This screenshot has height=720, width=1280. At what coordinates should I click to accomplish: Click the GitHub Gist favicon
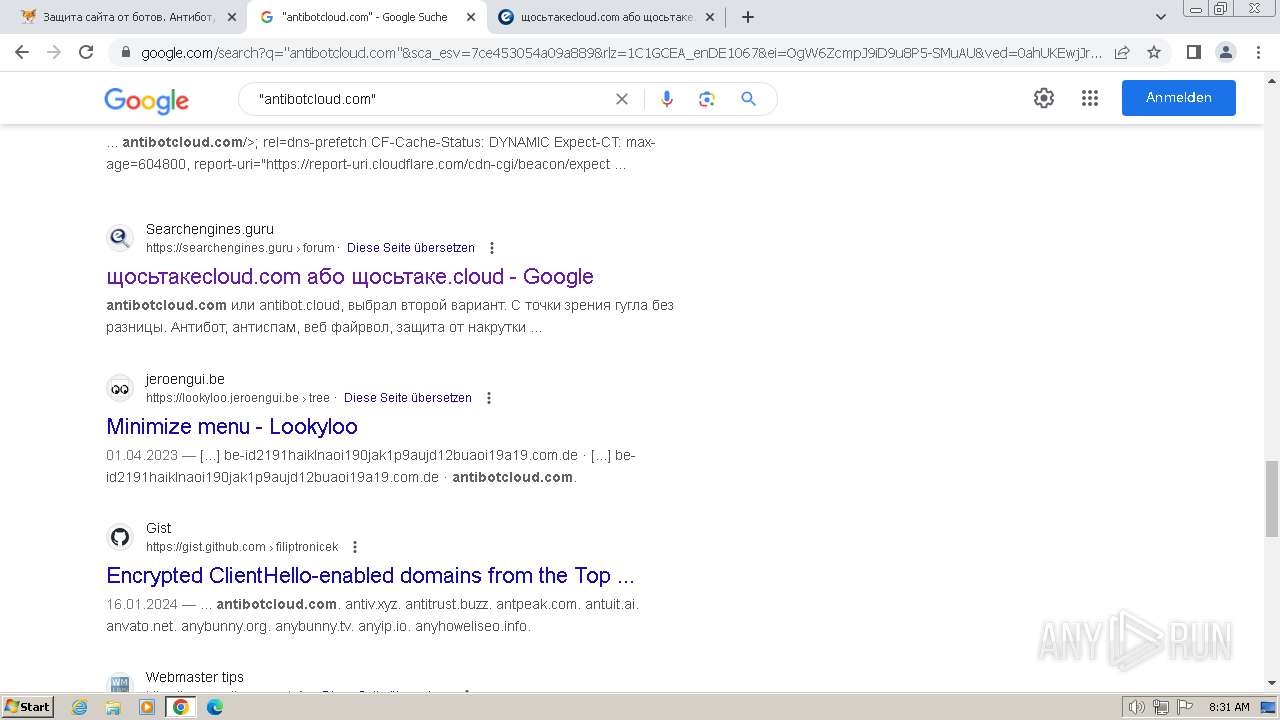(x=120, y=537)
